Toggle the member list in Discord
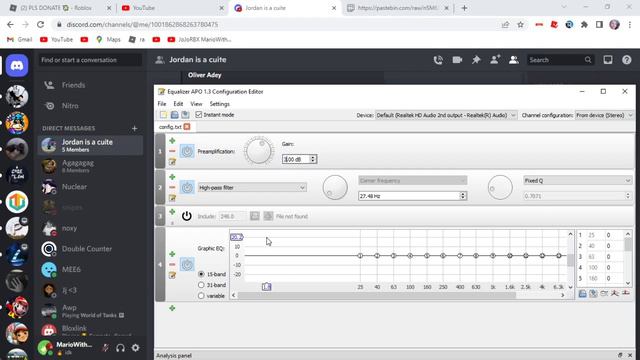The image size is (640, 360). [x=514, y=60]
